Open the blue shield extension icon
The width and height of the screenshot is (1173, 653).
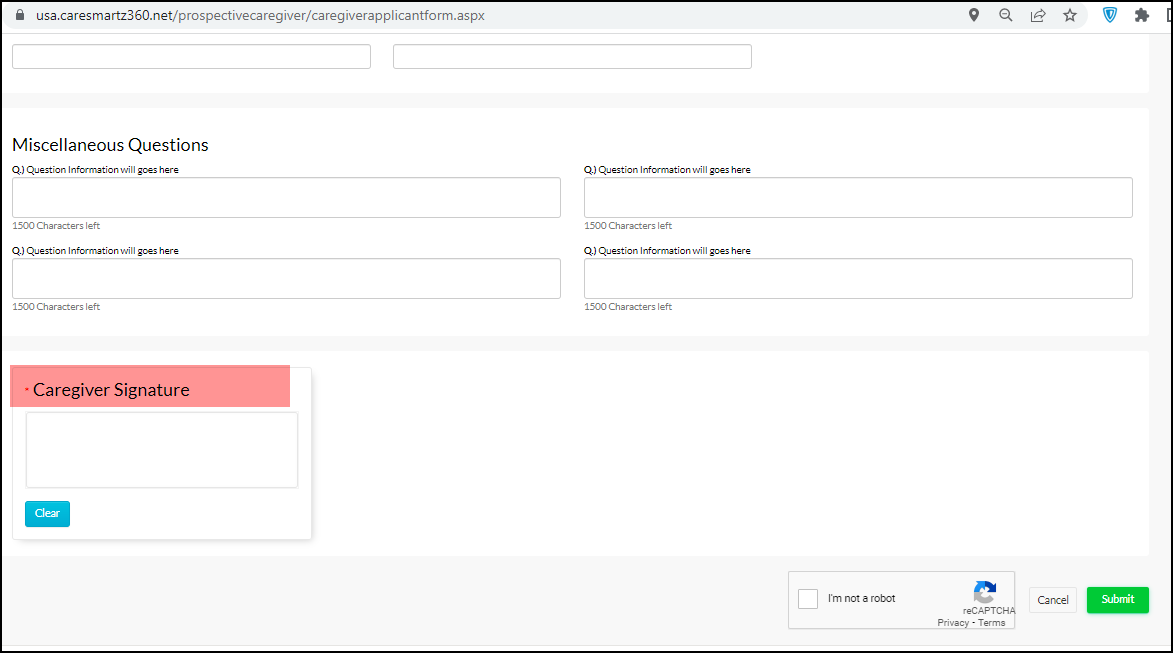pyautogui.click(x=1109, y=16)
